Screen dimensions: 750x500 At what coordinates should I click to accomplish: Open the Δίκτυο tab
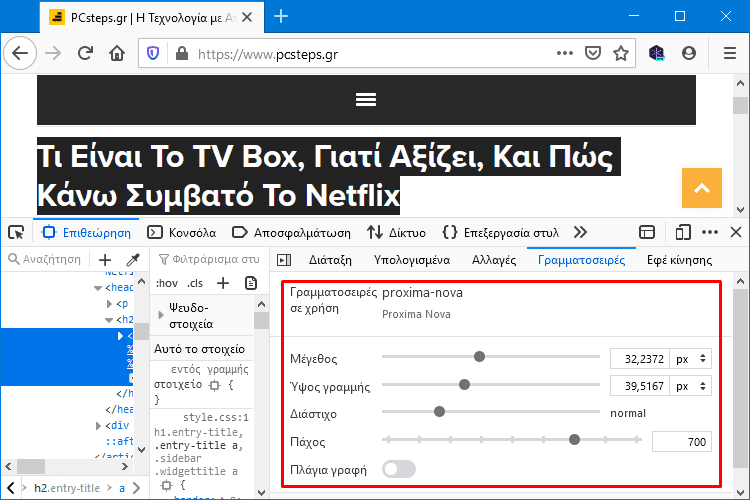point(397,233)
